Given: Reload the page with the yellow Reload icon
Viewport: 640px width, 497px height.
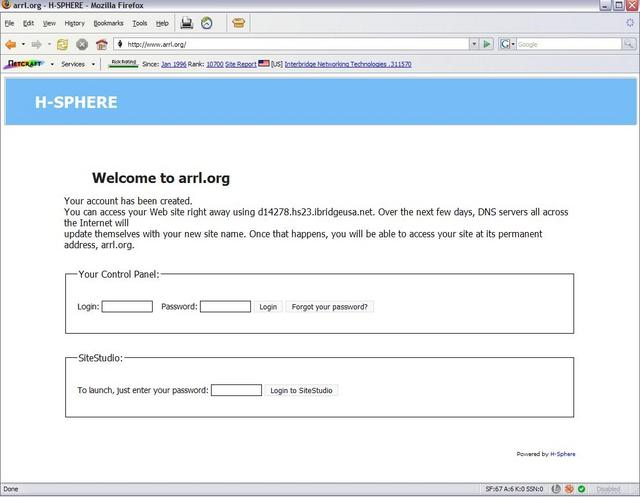Looking at the screenshot, I should tap(62, 44).
